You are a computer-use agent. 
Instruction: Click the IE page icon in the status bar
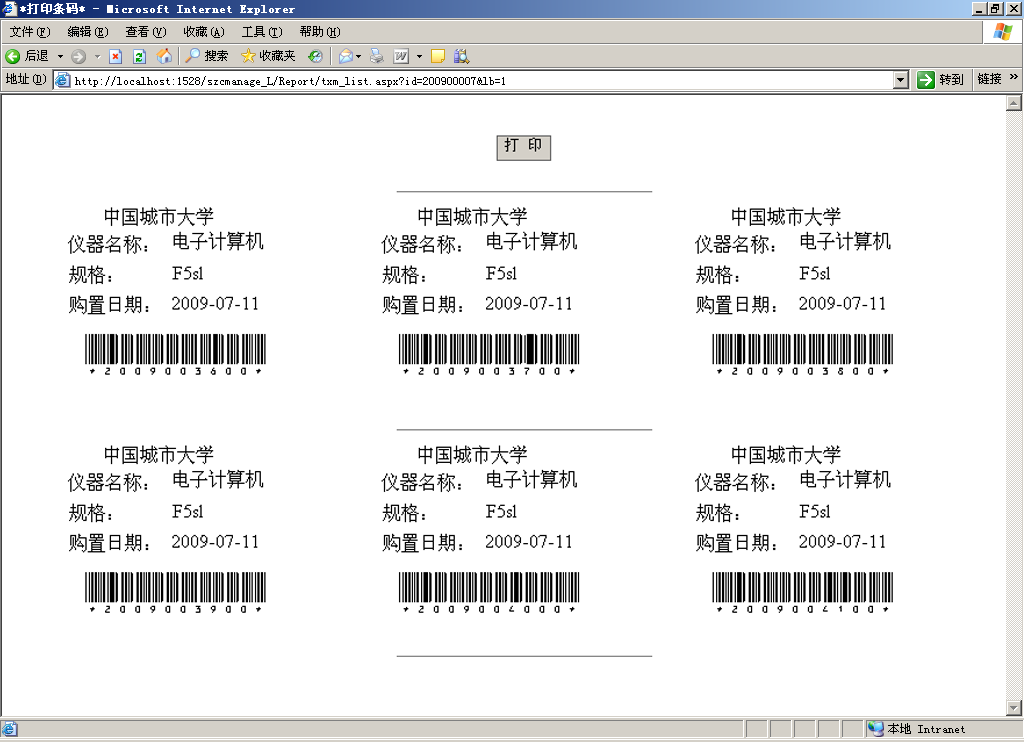click(x=10, y=729)
